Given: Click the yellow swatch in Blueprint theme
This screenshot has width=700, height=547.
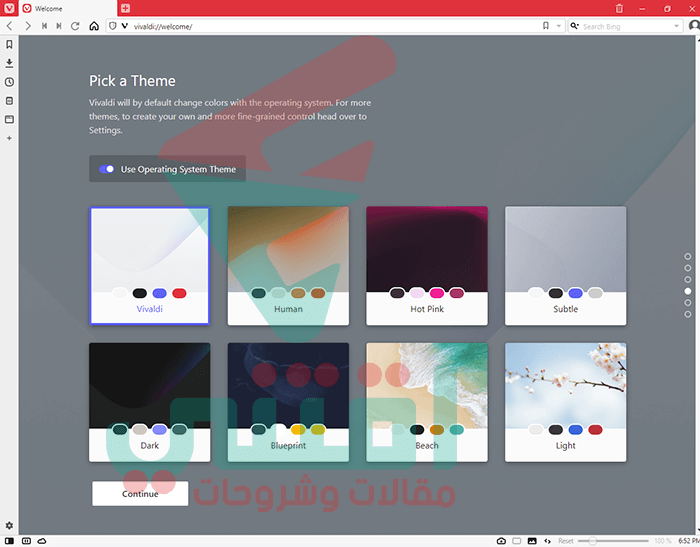Looking at the screenshot, I should 298,430.
